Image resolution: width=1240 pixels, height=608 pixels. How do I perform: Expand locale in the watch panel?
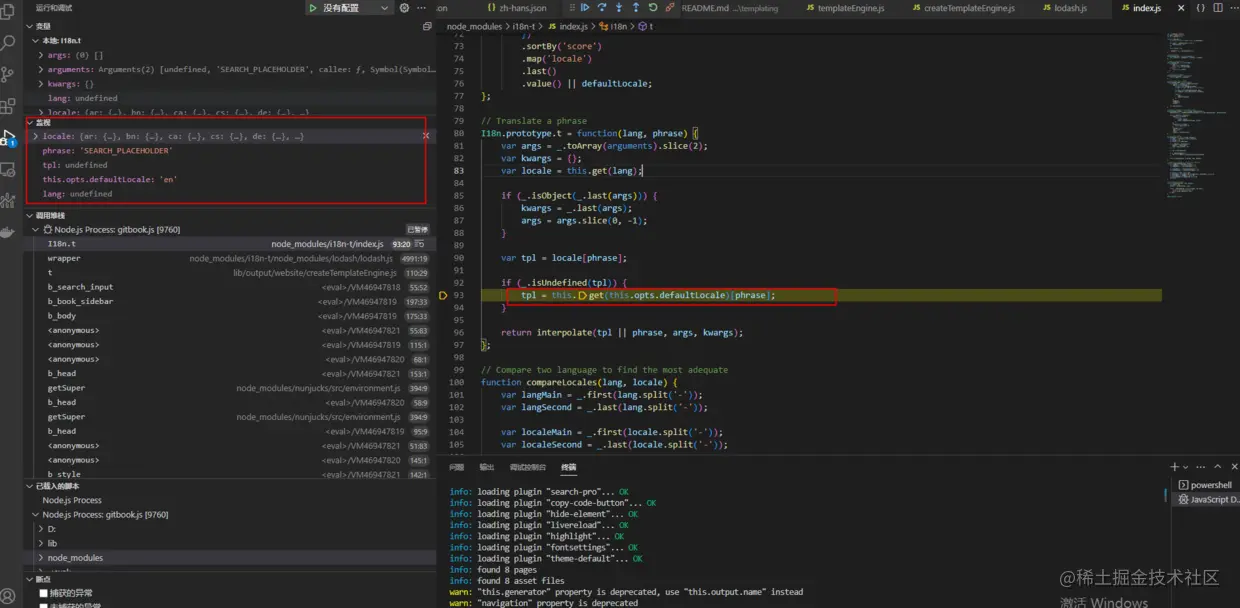tap(37, 136)
